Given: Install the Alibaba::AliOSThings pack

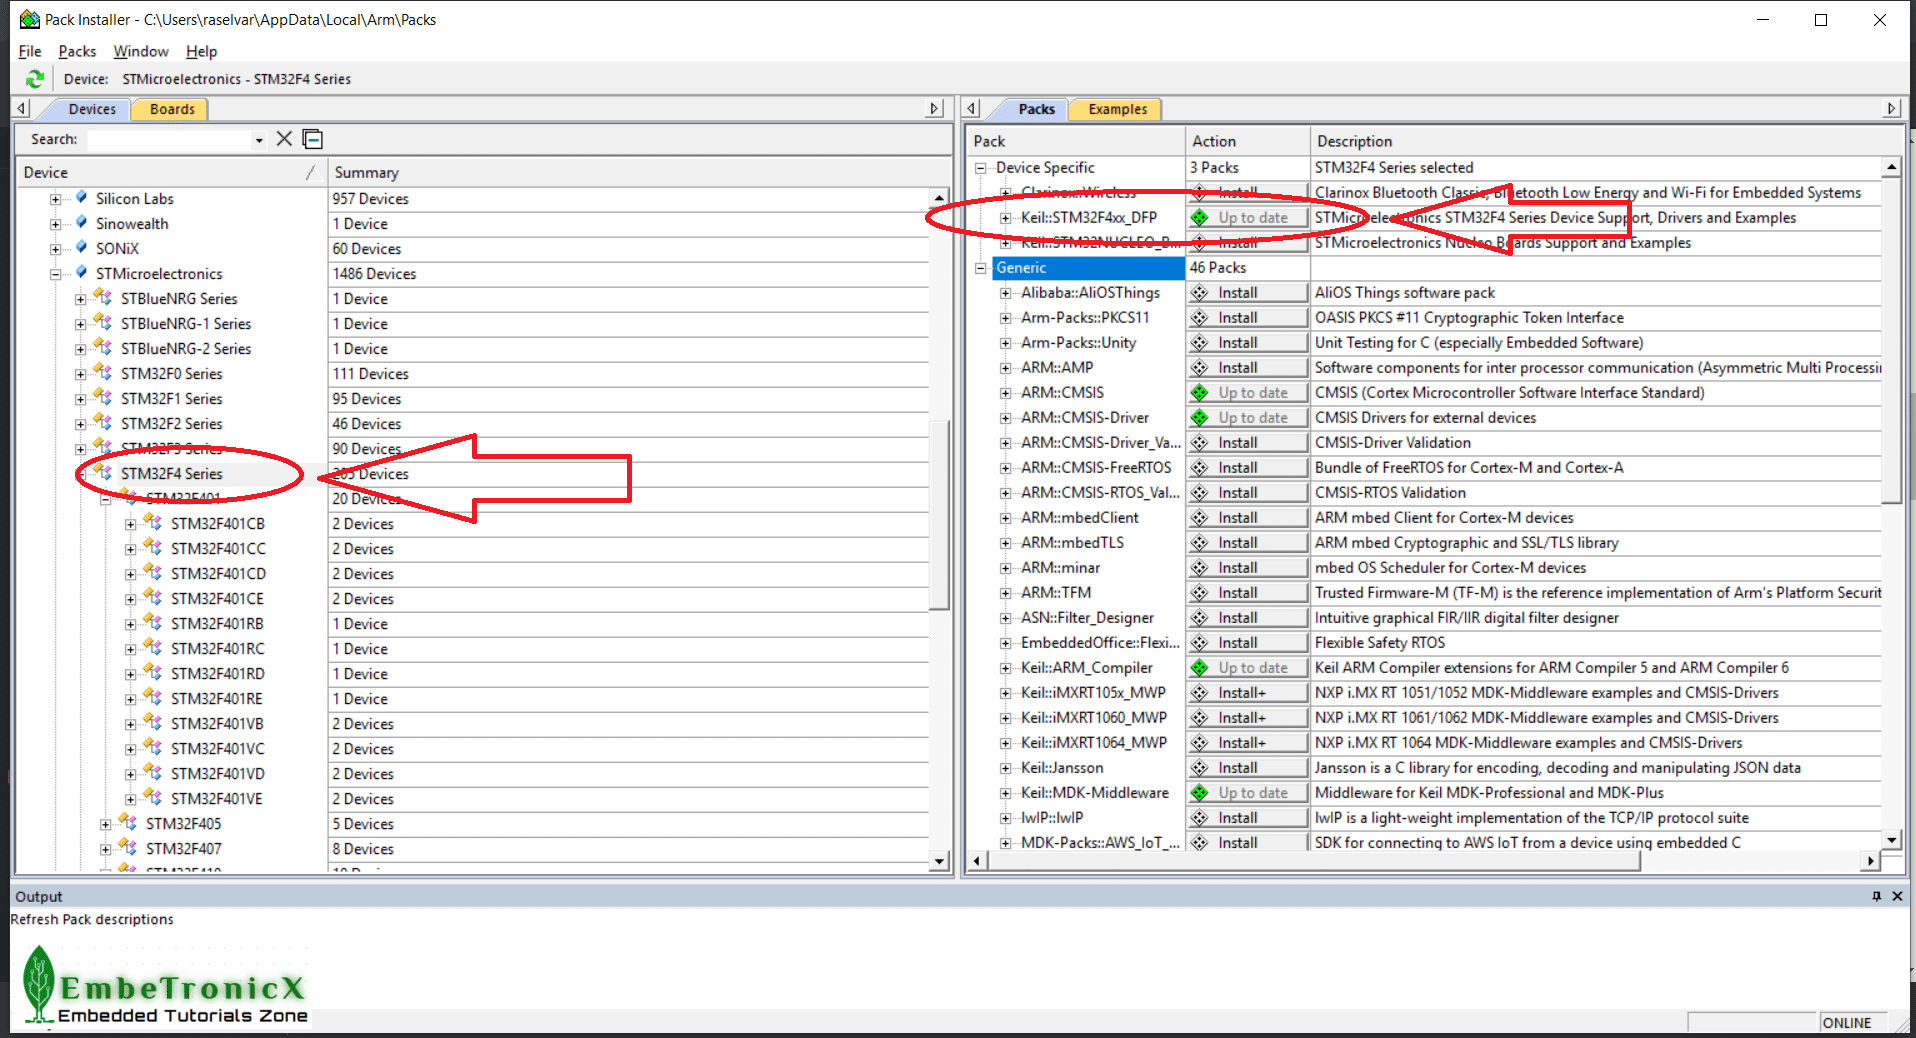Looking at the screenshot, I should pyautogui.click(x=1248, y=293).
